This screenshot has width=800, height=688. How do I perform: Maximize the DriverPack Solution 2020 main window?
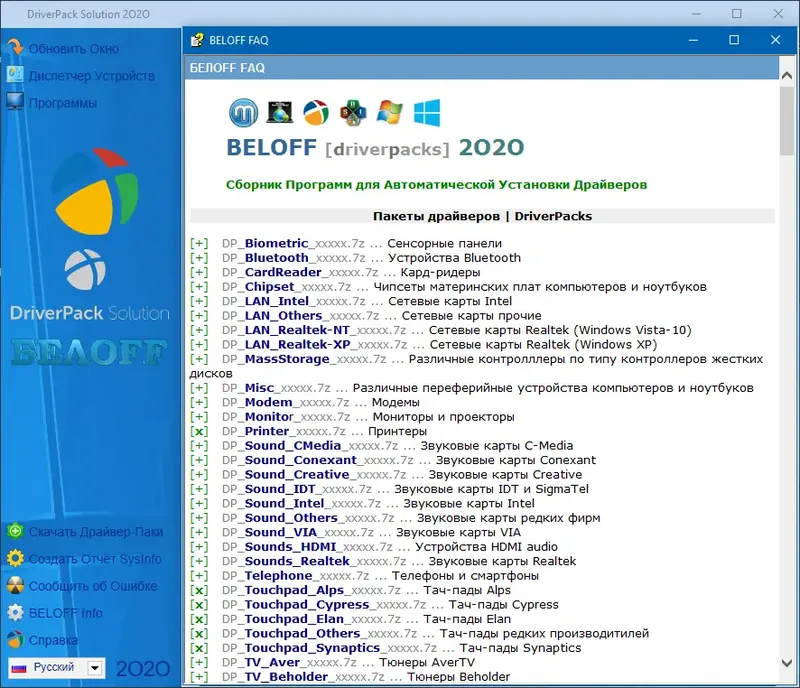736,13
